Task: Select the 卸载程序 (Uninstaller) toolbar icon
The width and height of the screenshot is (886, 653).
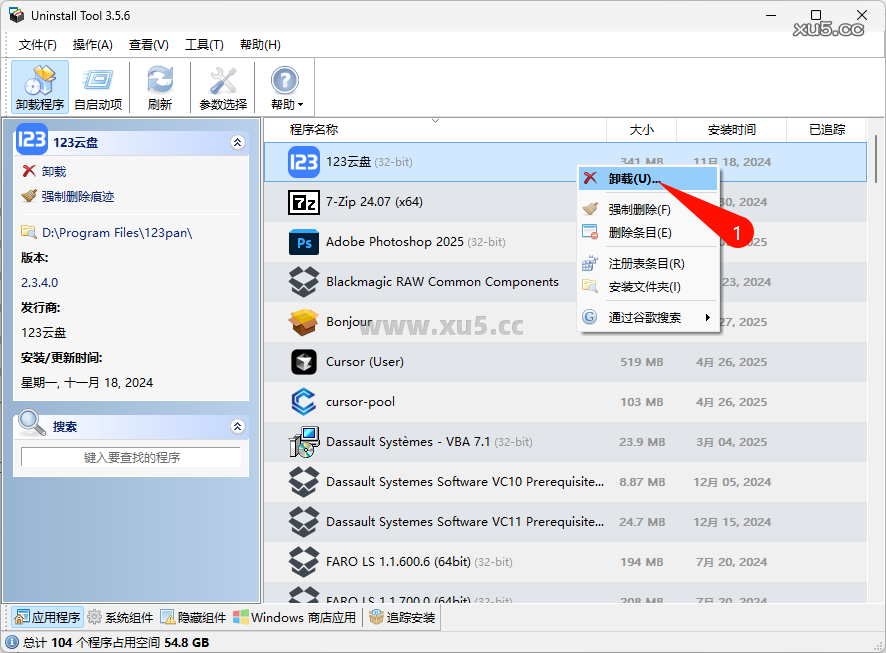Action: pyautogui.click(x=39, y=86)
